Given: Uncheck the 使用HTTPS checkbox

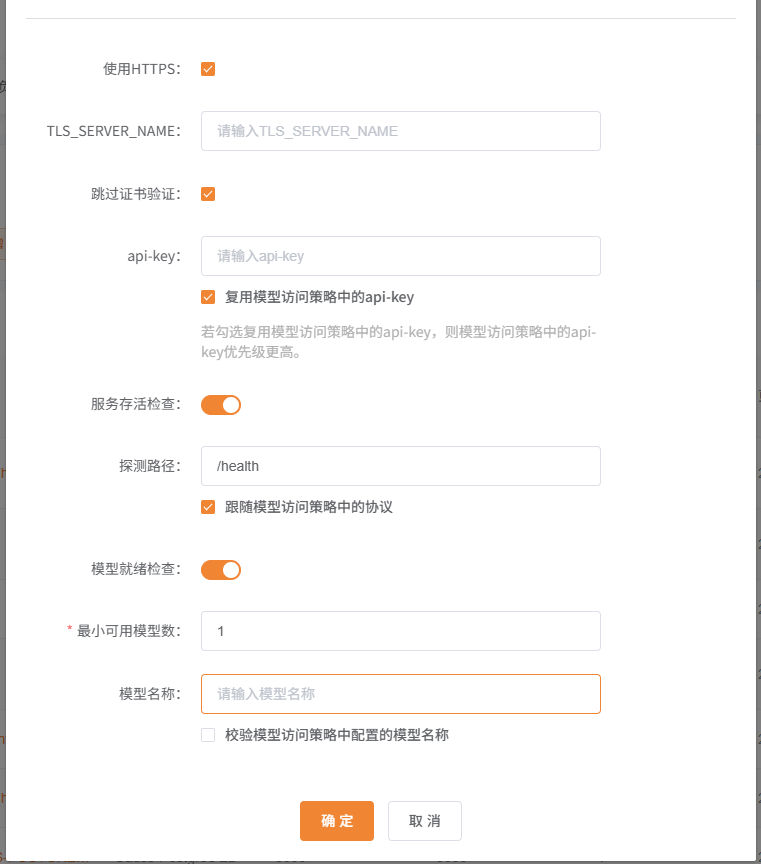Looking at the screenshot, I should (x=208, y=69).
